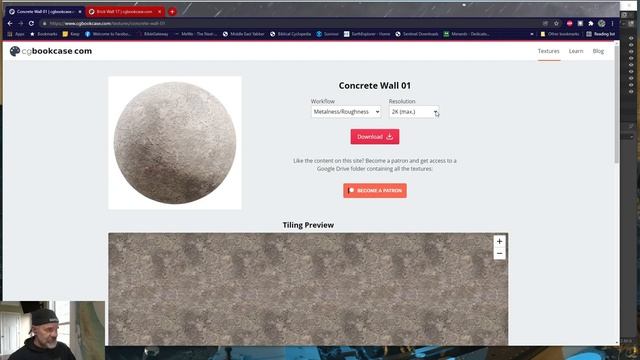Screen dimensions: 640x360
Task: Open the Keep bookmark
Action: [x=71, y=34]
